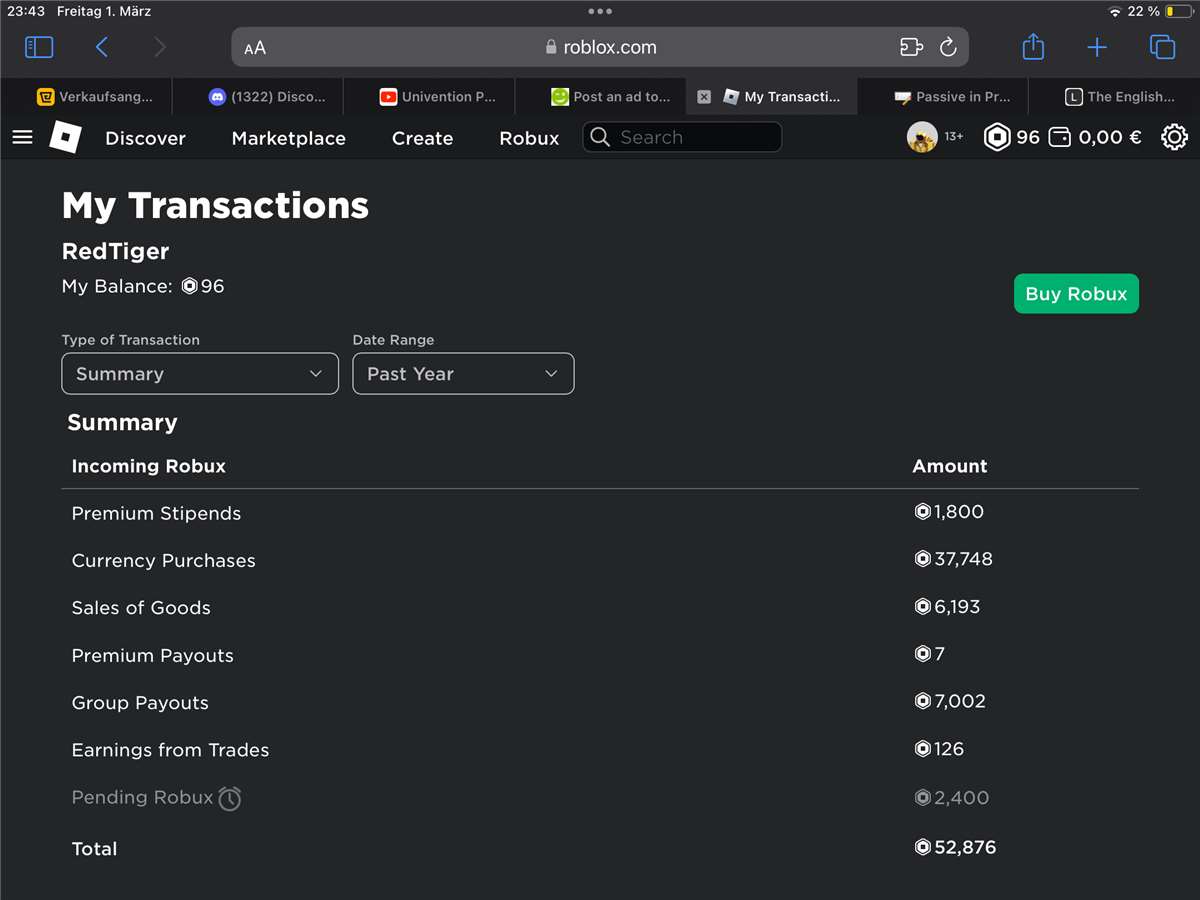Click the Incoming Robux column header
Image resolution: width=1200 pixels, height=900 pixels.
click(149, 466)
